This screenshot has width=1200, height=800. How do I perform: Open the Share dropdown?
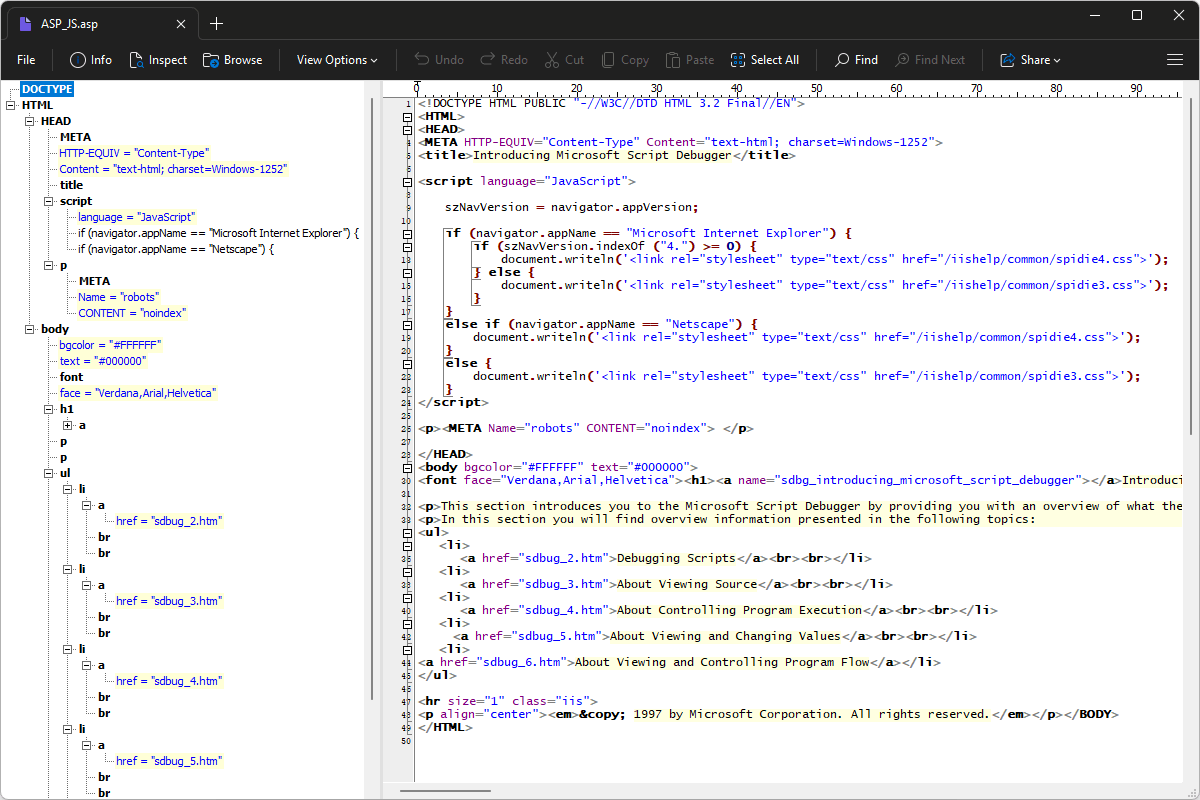(1030, 60)
